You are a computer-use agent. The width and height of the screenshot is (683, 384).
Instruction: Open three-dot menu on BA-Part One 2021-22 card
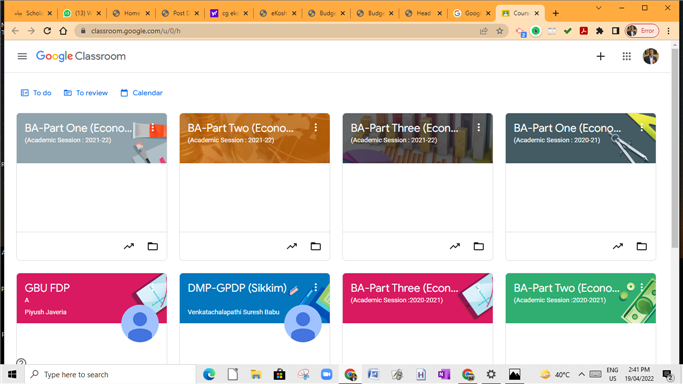[x=153, y=128]
